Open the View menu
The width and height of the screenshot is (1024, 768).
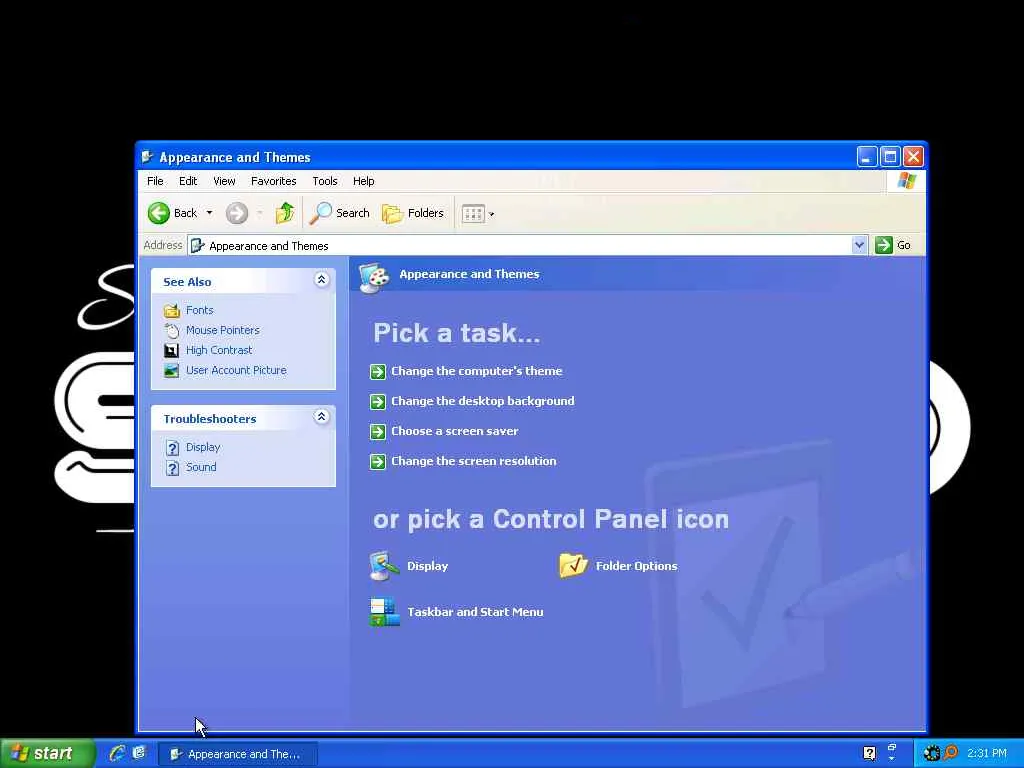pyautogui.click(x=224, y=181)
